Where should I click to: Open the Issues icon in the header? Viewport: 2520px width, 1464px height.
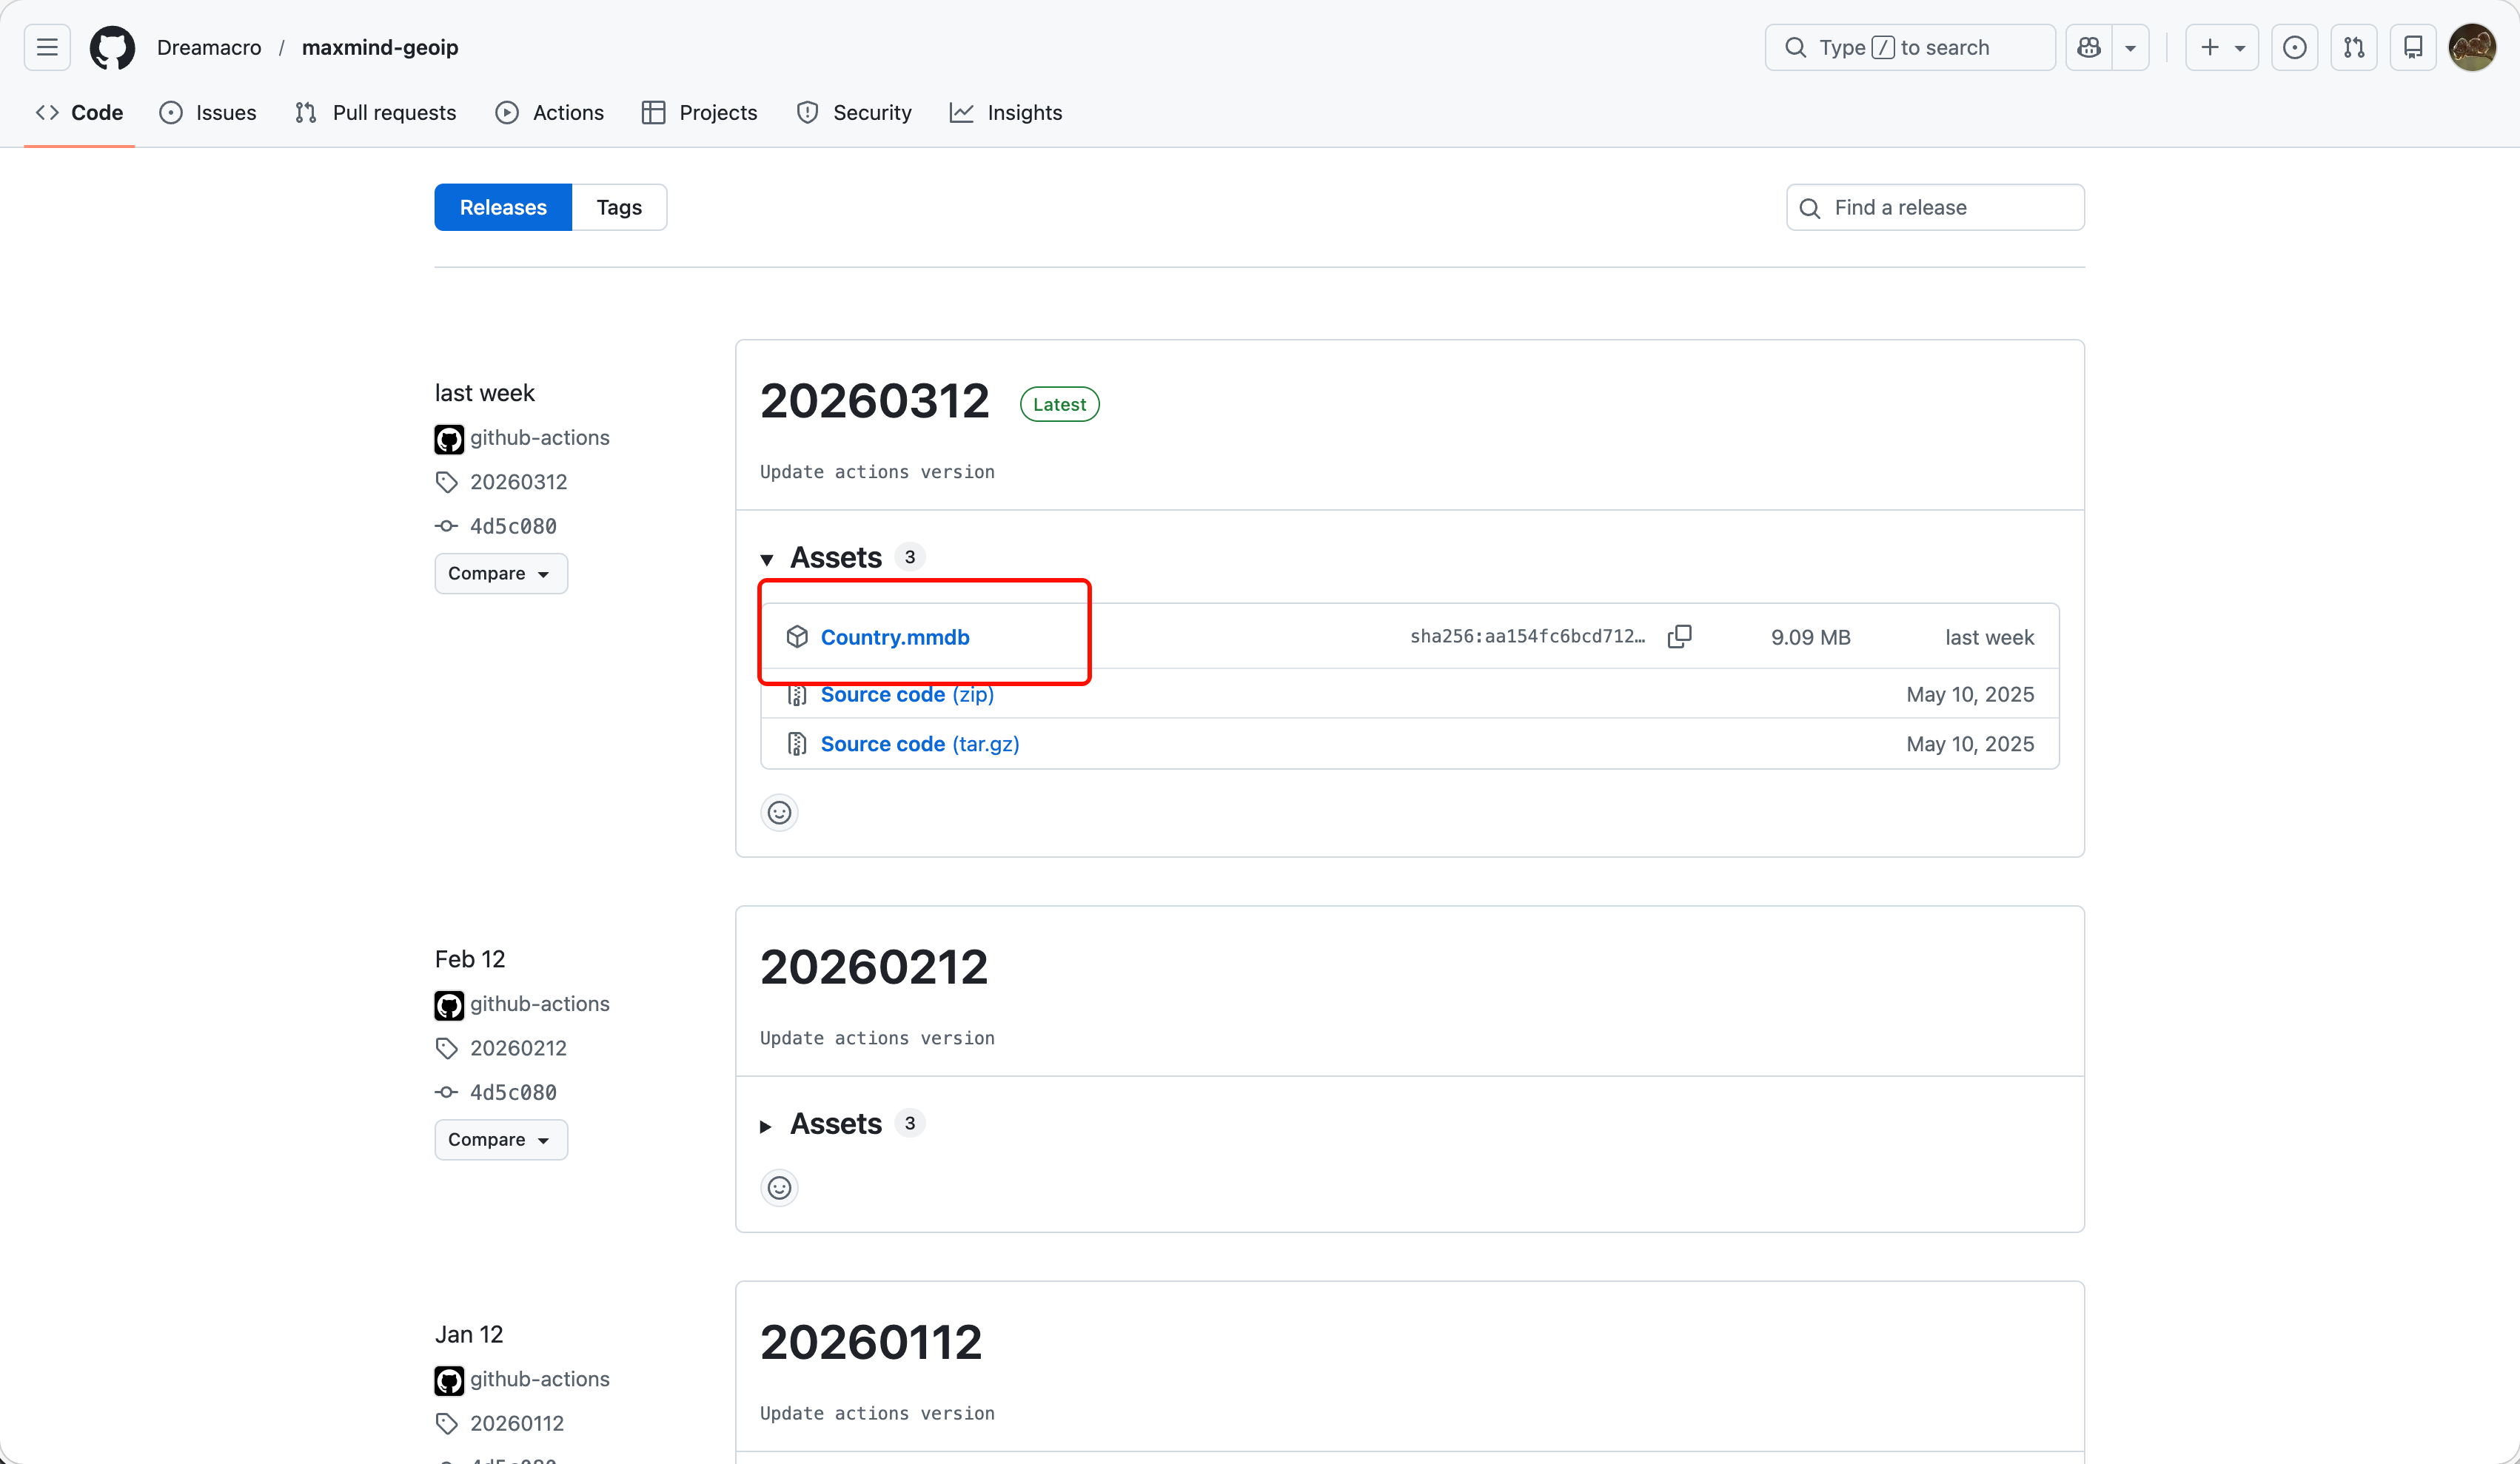(x=2295, y=47)
